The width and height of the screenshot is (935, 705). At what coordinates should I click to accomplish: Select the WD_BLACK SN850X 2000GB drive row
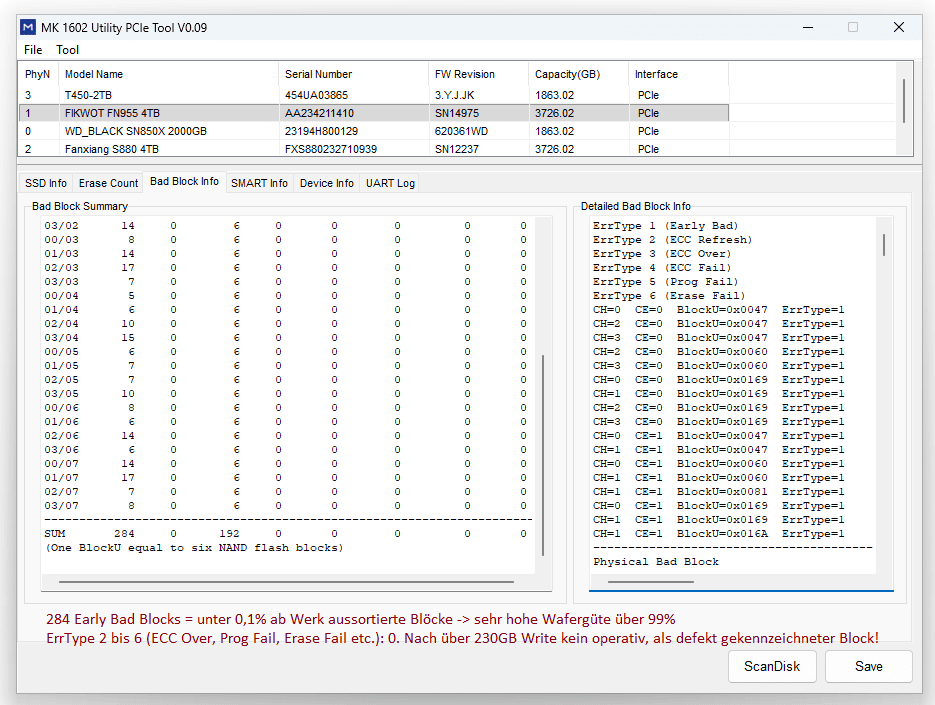[x=374, y=131]
